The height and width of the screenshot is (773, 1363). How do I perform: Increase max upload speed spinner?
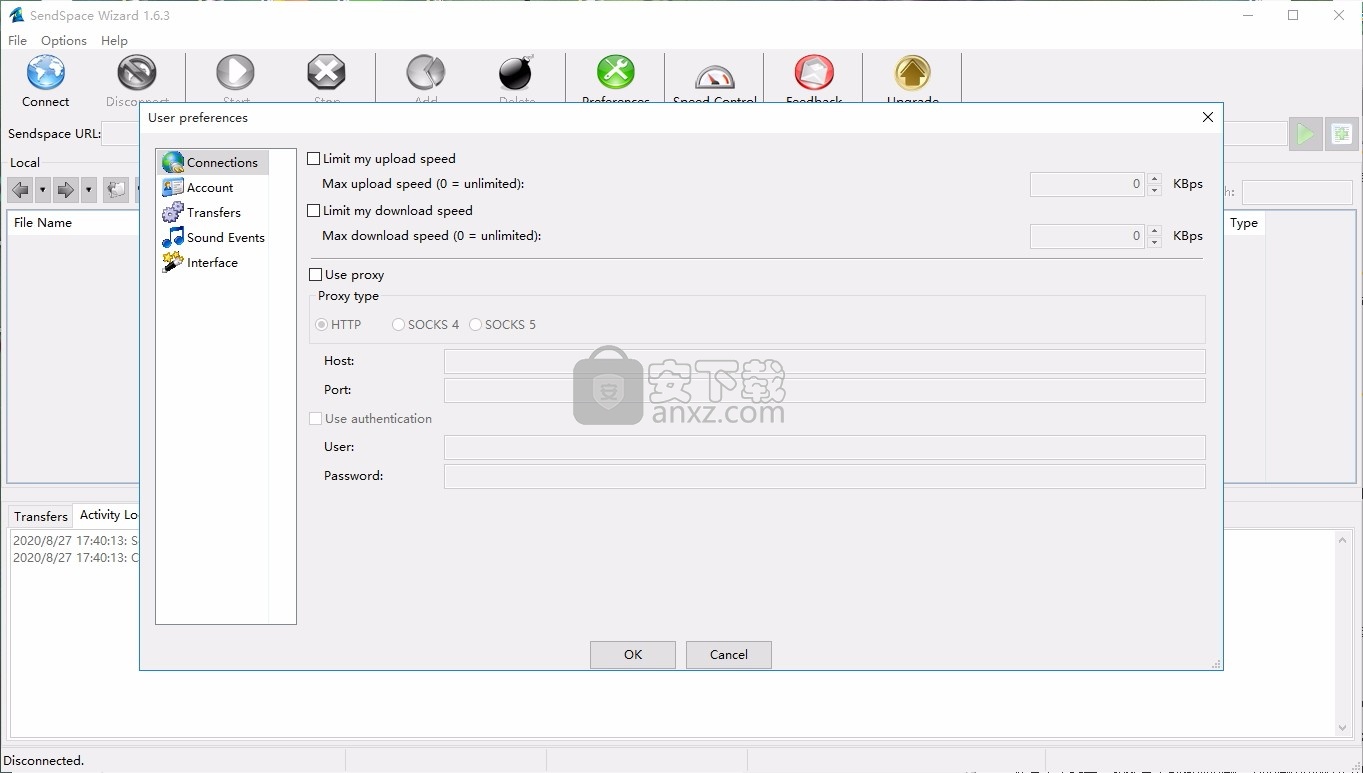click(x=1154, y=178)
